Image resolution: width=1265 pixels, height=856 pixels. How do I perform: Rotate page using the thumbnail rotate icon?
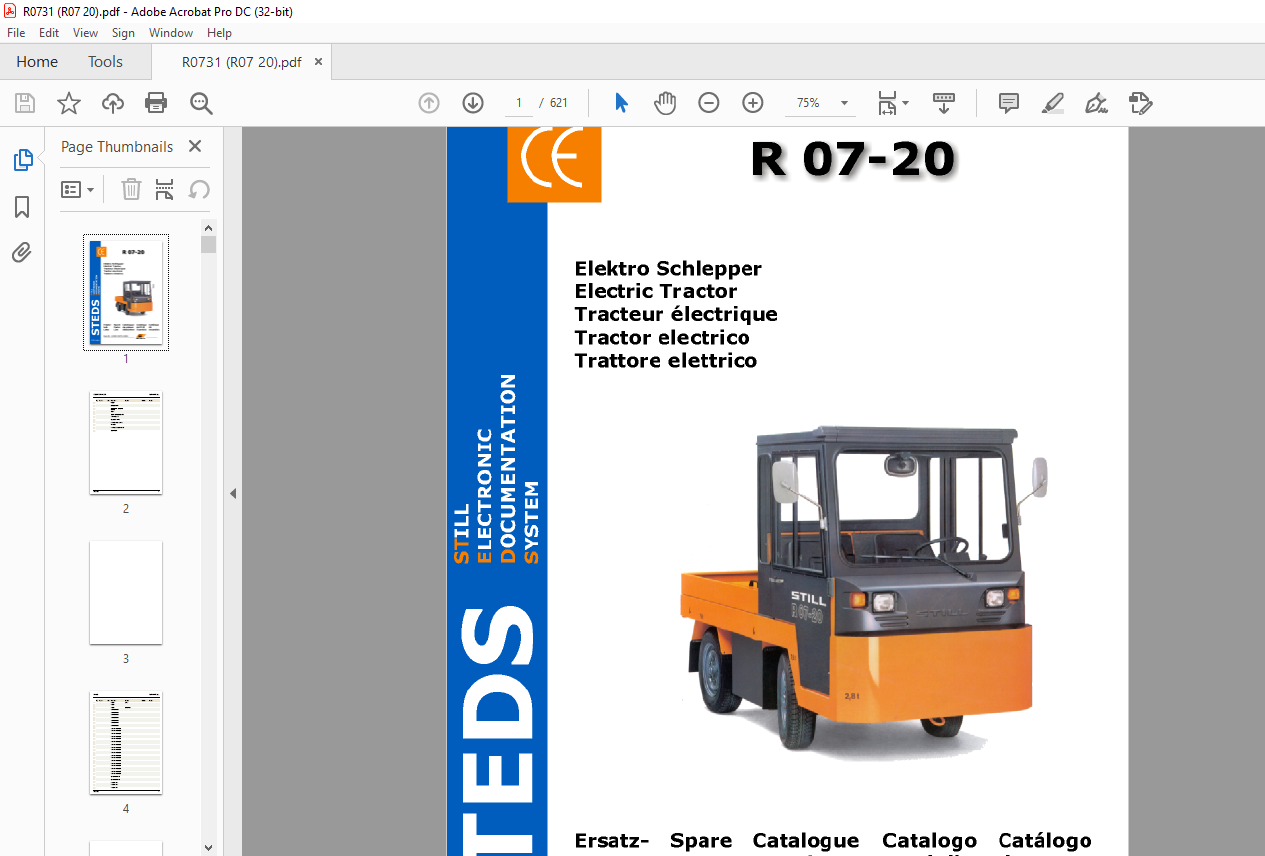199,189
